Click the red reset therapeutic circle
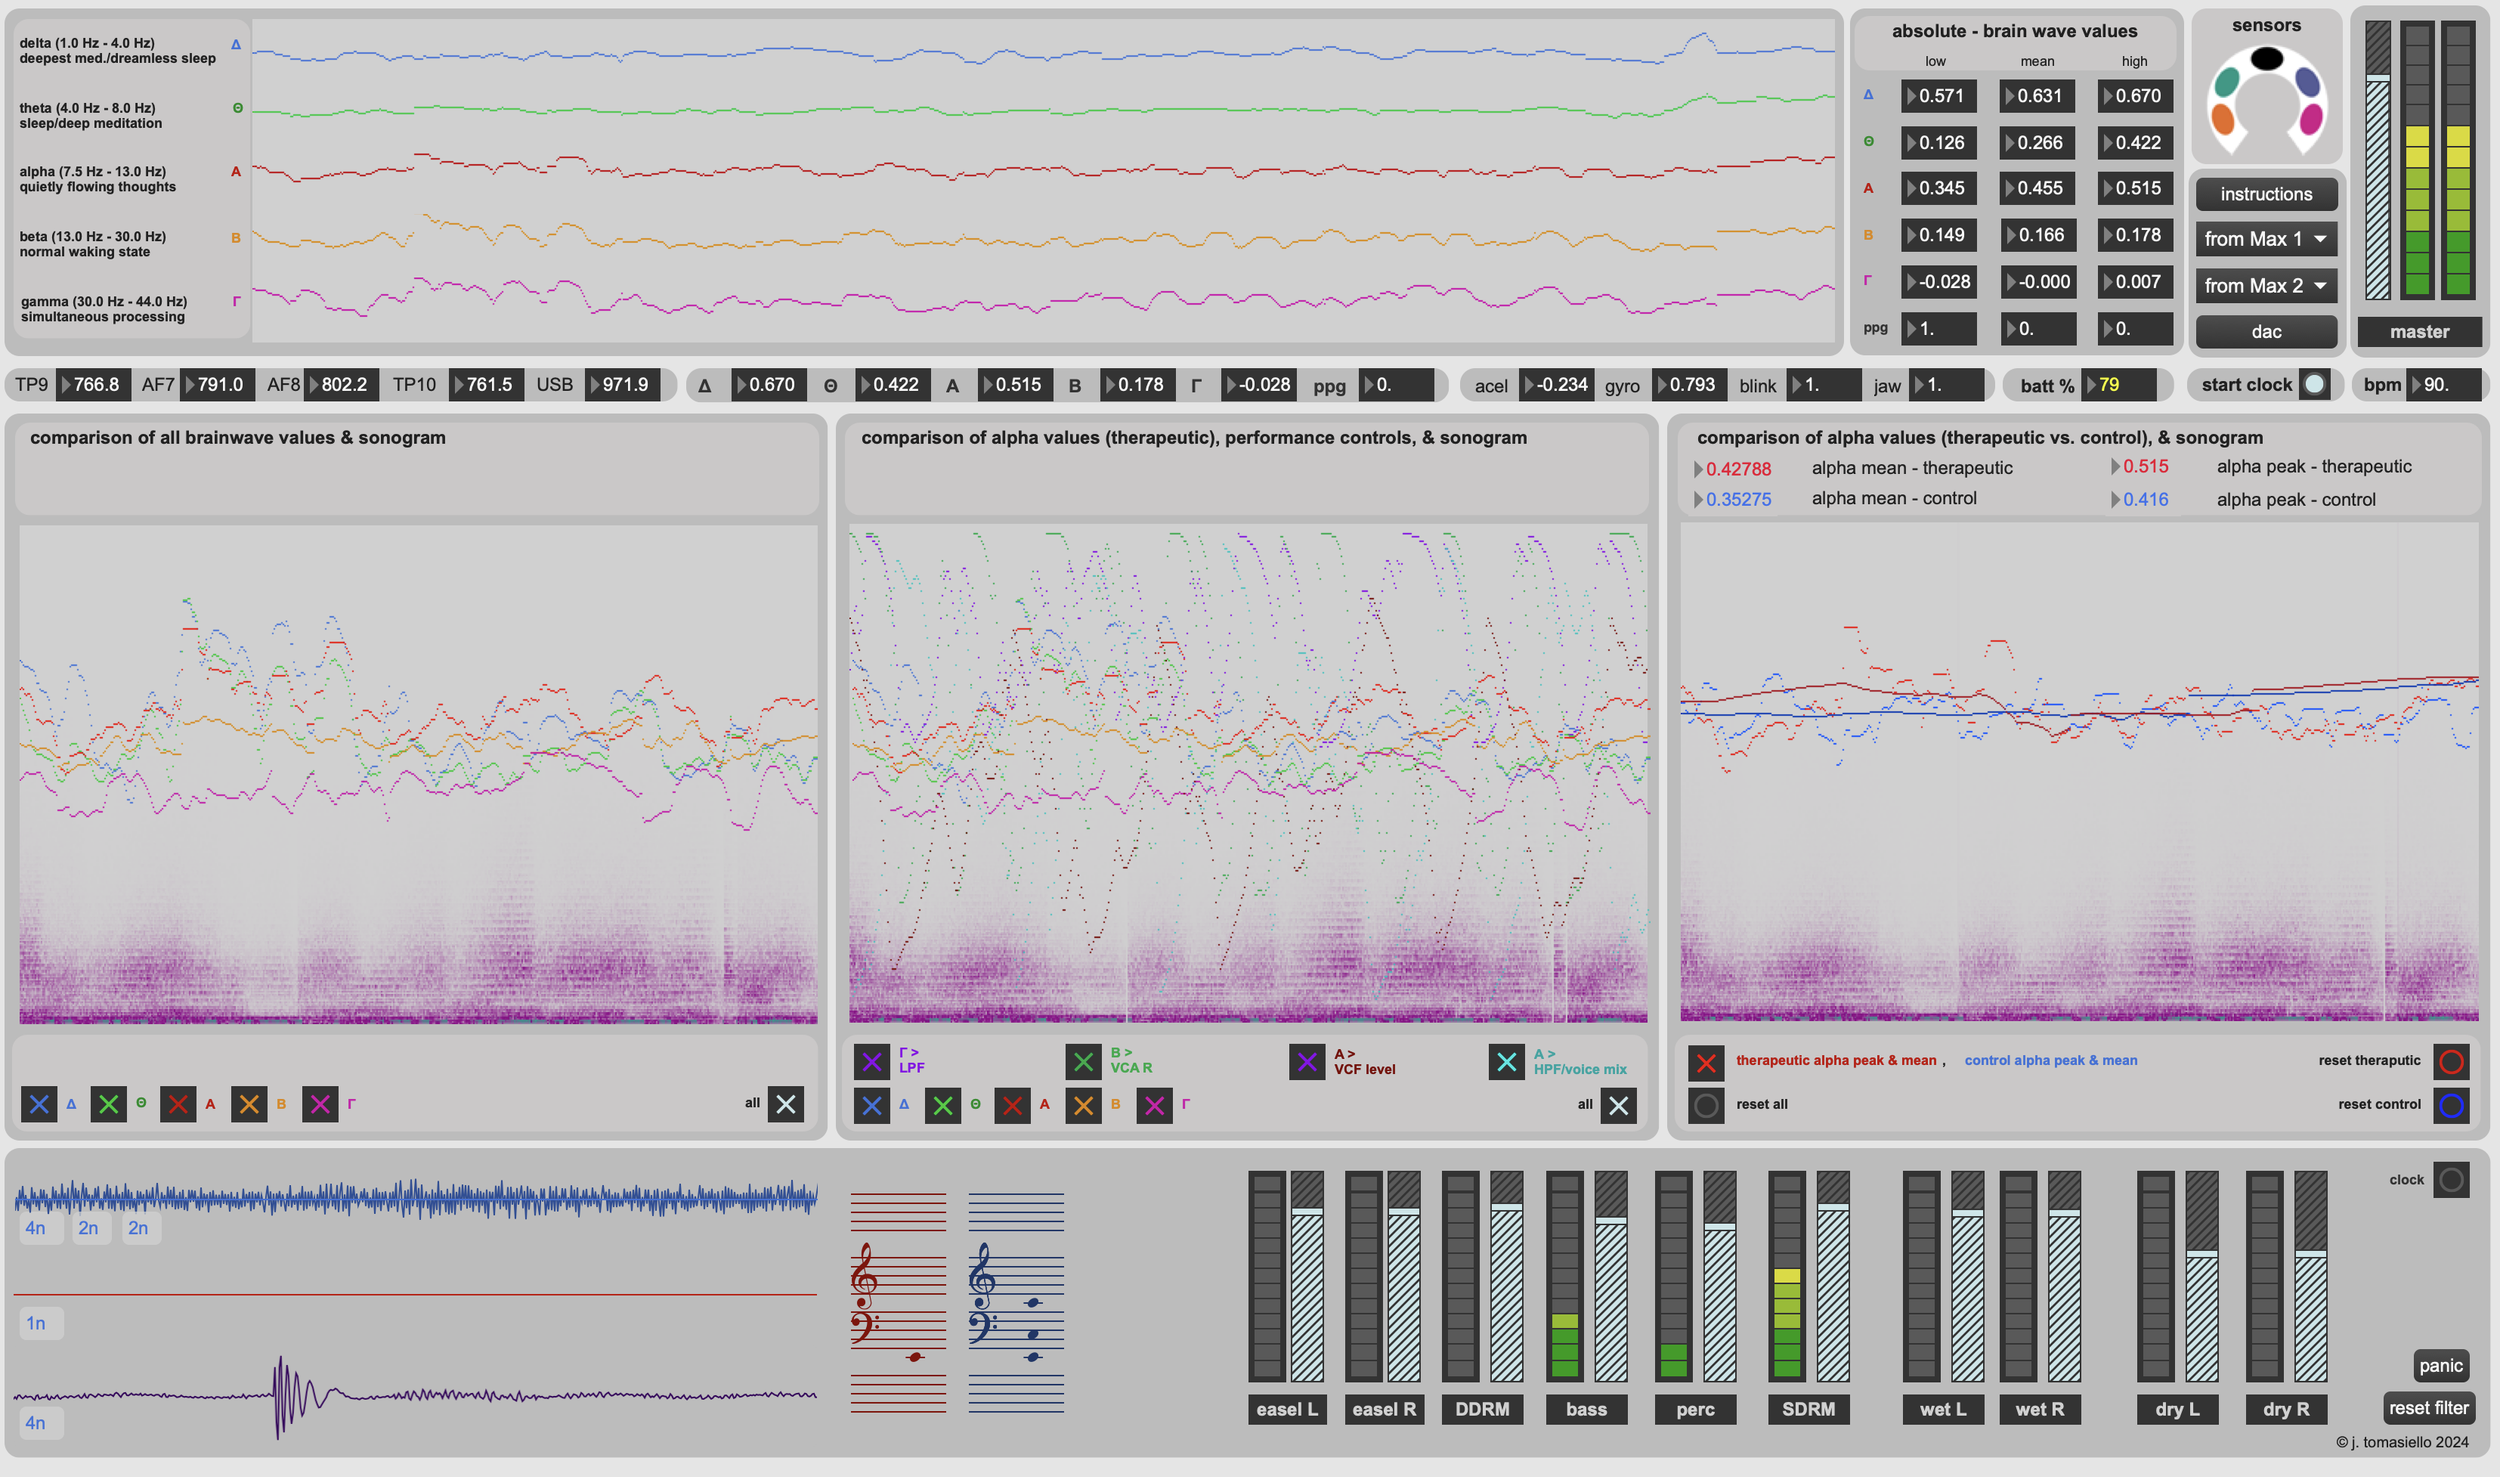 click(2450, 1061)
